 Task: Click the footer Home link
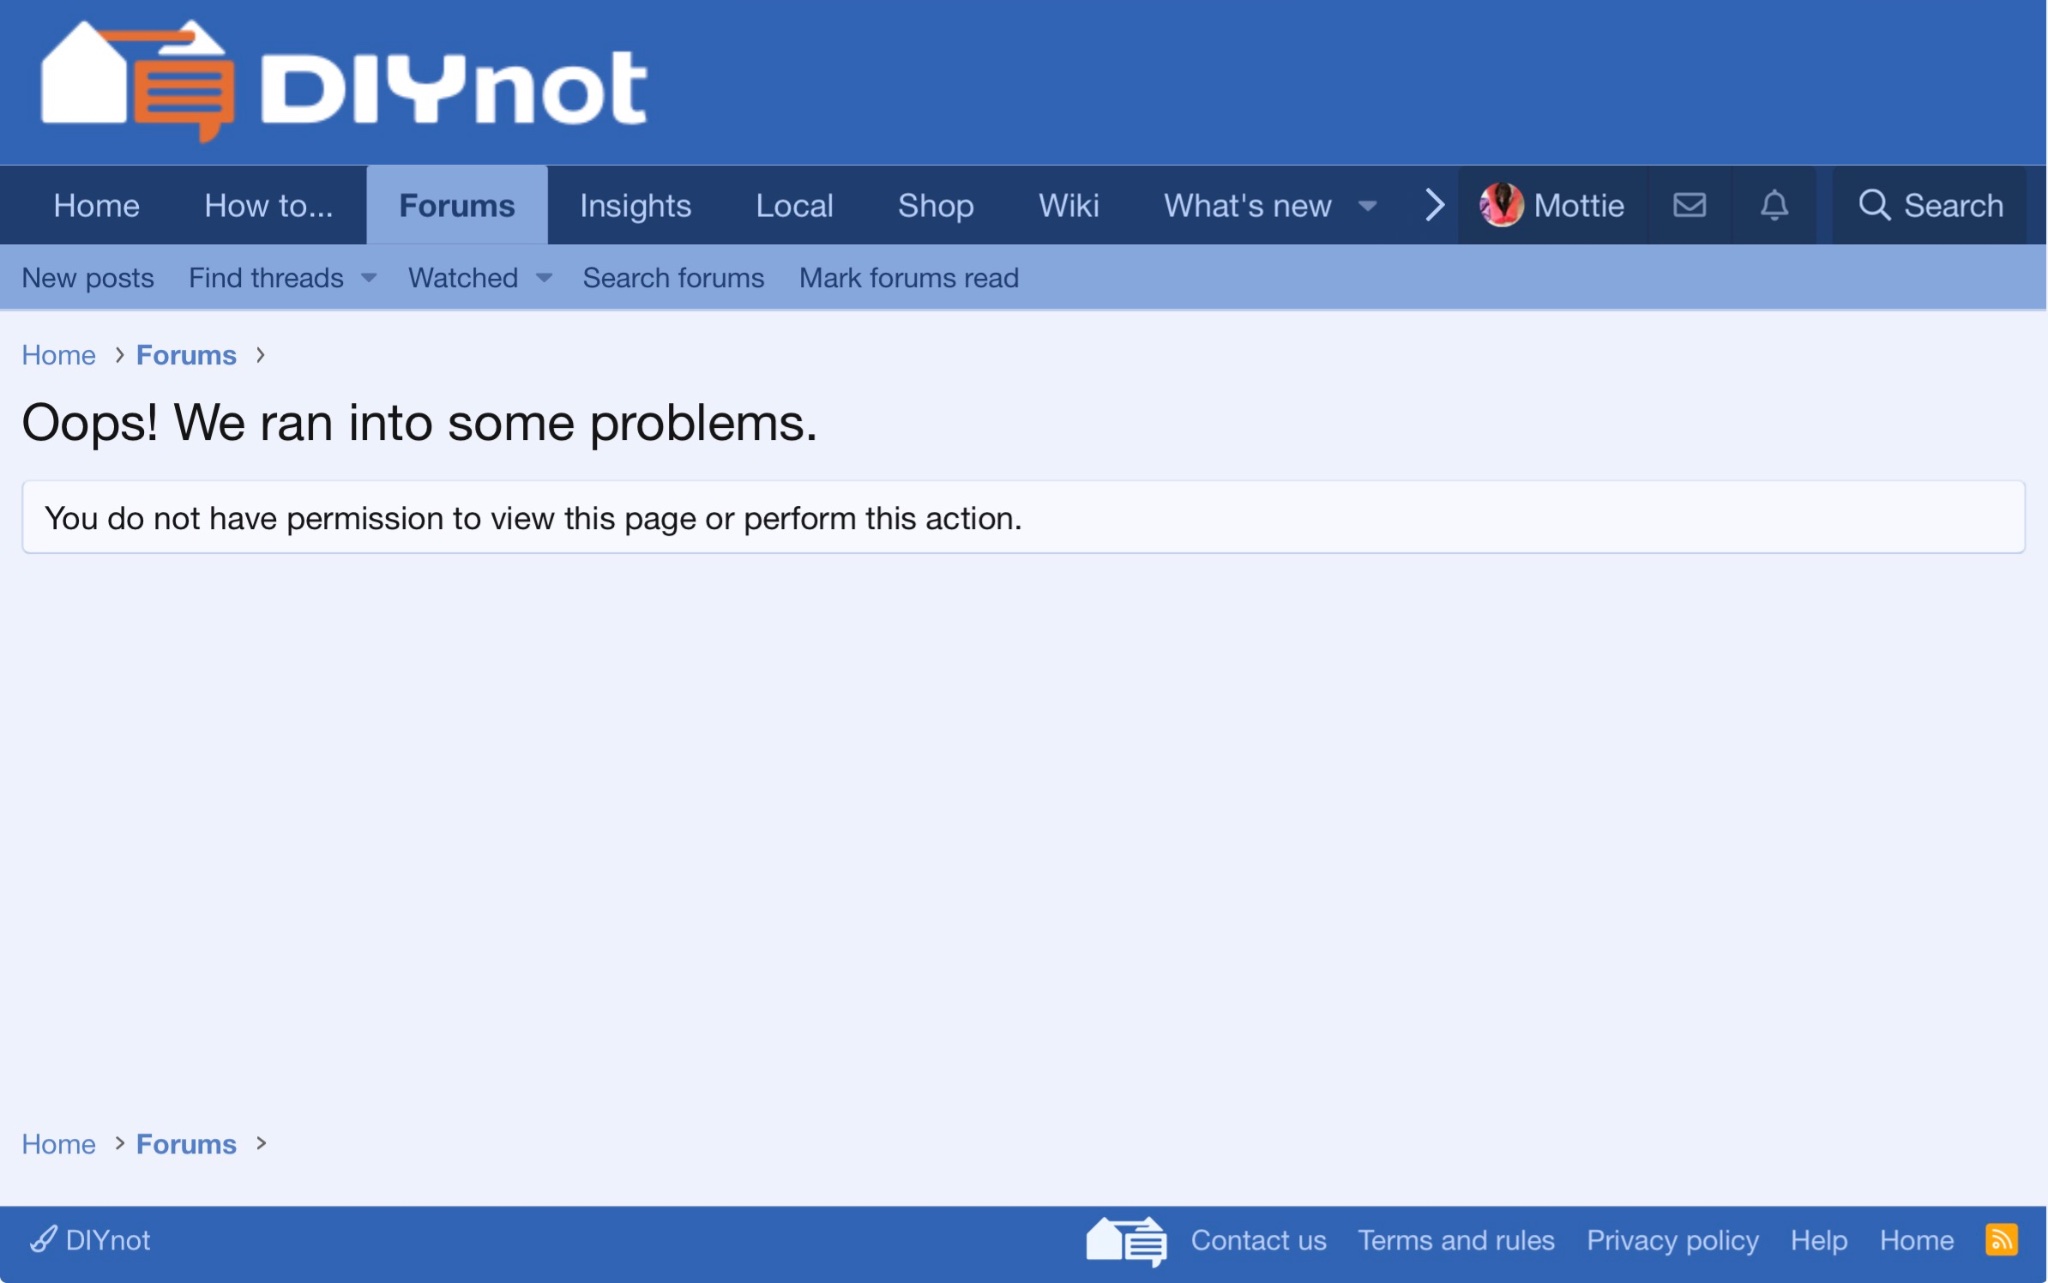coord(1916,1240)
